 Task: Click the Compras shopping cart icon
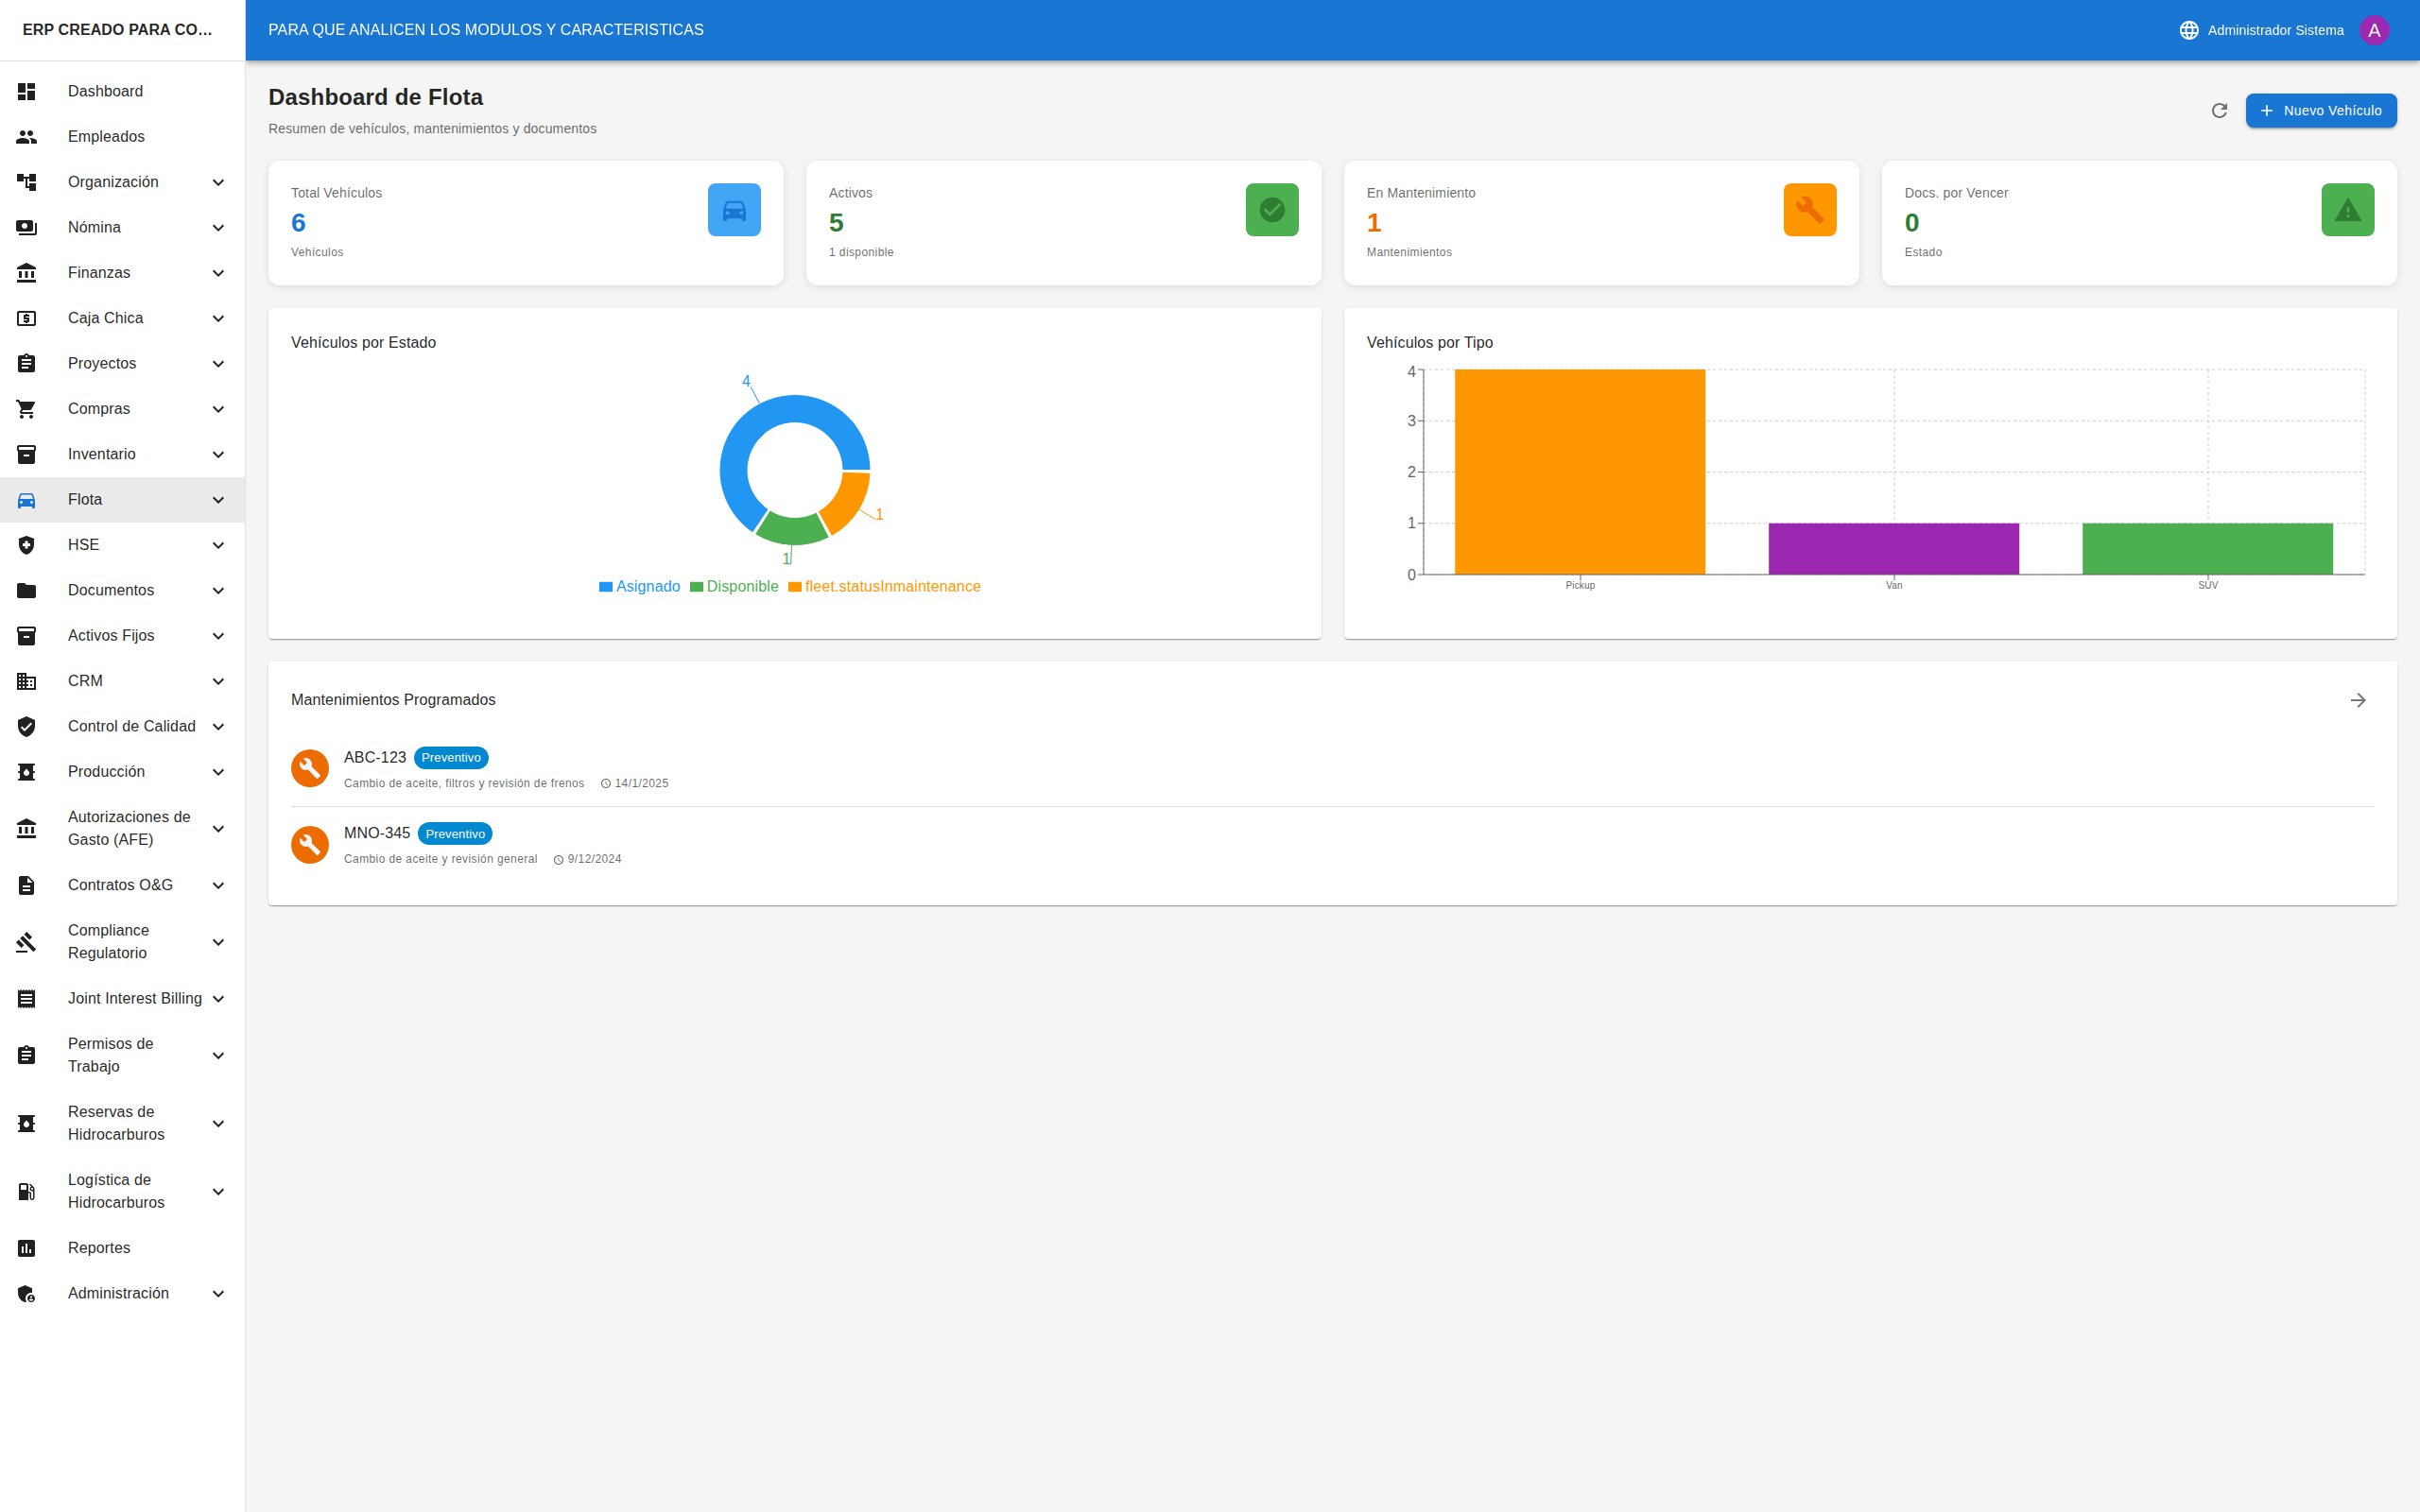[26, 408]
